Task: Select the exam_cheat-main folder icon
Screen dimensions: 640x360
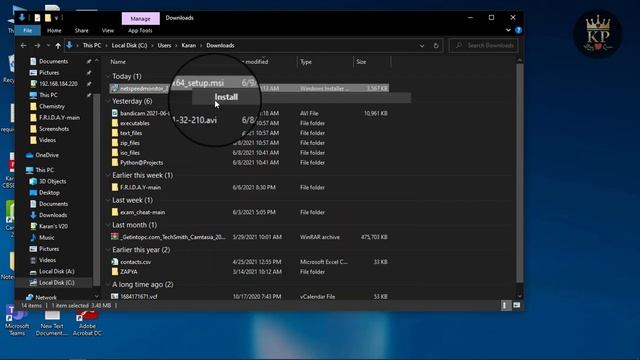Action: tap(115, 212)
